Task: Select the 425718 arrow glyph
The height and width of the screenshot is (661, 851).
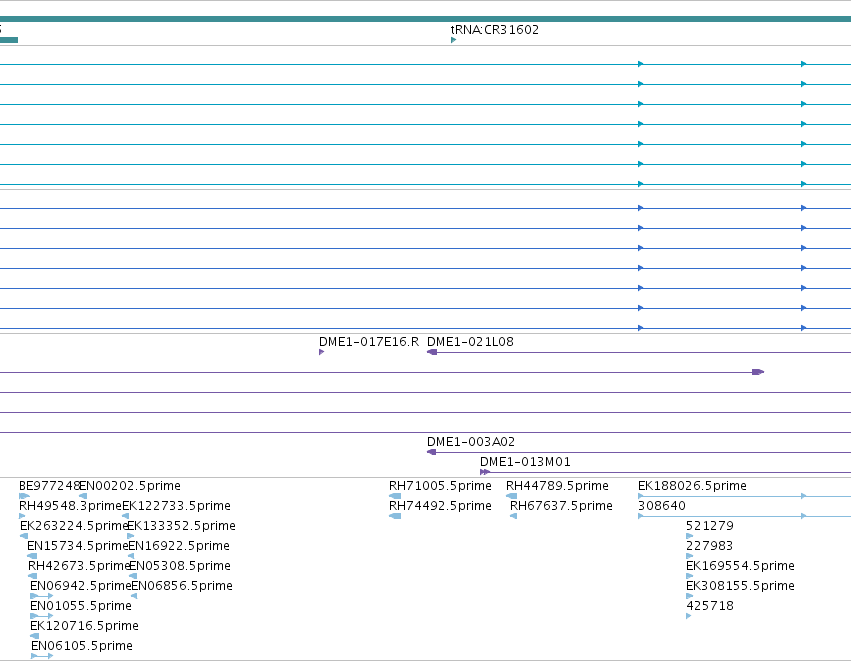Action: [x=689, y=616]
